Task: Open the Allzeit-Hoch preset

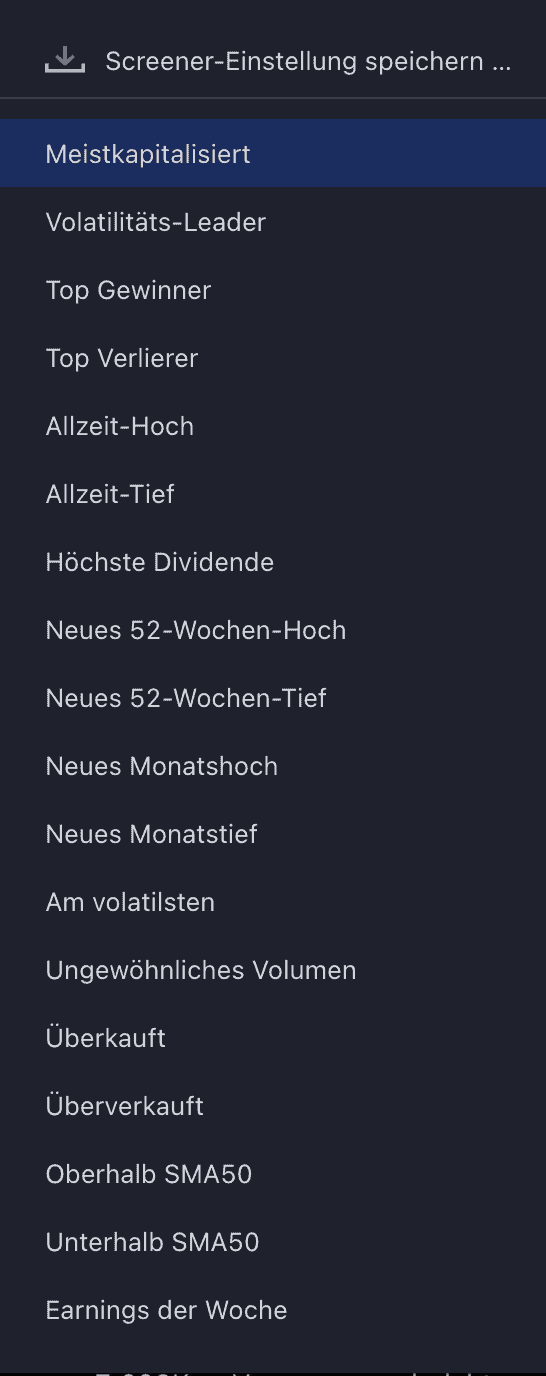Action: (x=273, y=426)
